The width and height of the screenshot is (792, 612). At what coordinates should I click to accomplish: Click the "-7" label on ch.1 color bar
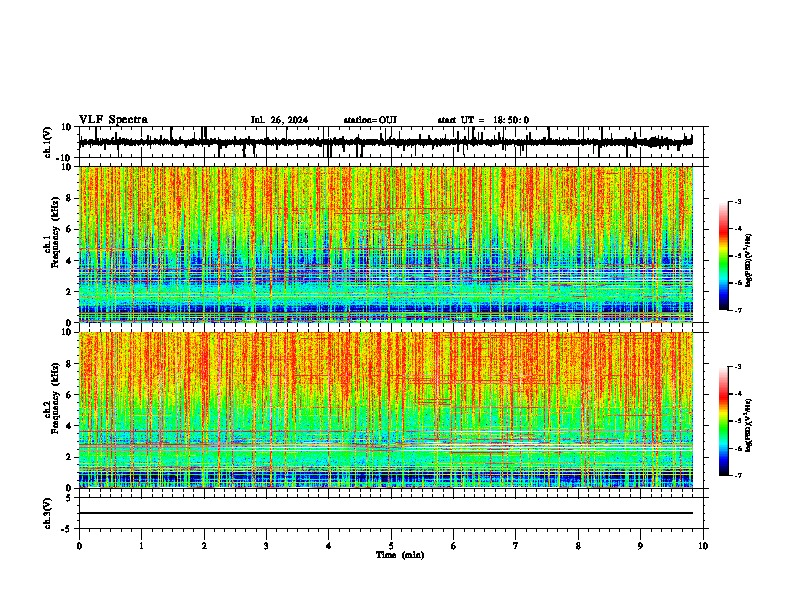click(x=737, y=310)
